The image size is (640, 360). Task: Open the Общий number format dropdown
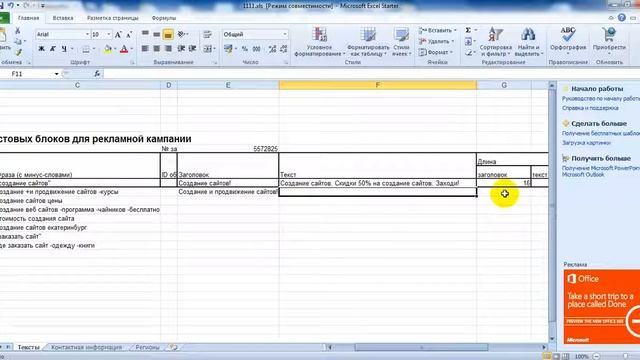(284, 34)
